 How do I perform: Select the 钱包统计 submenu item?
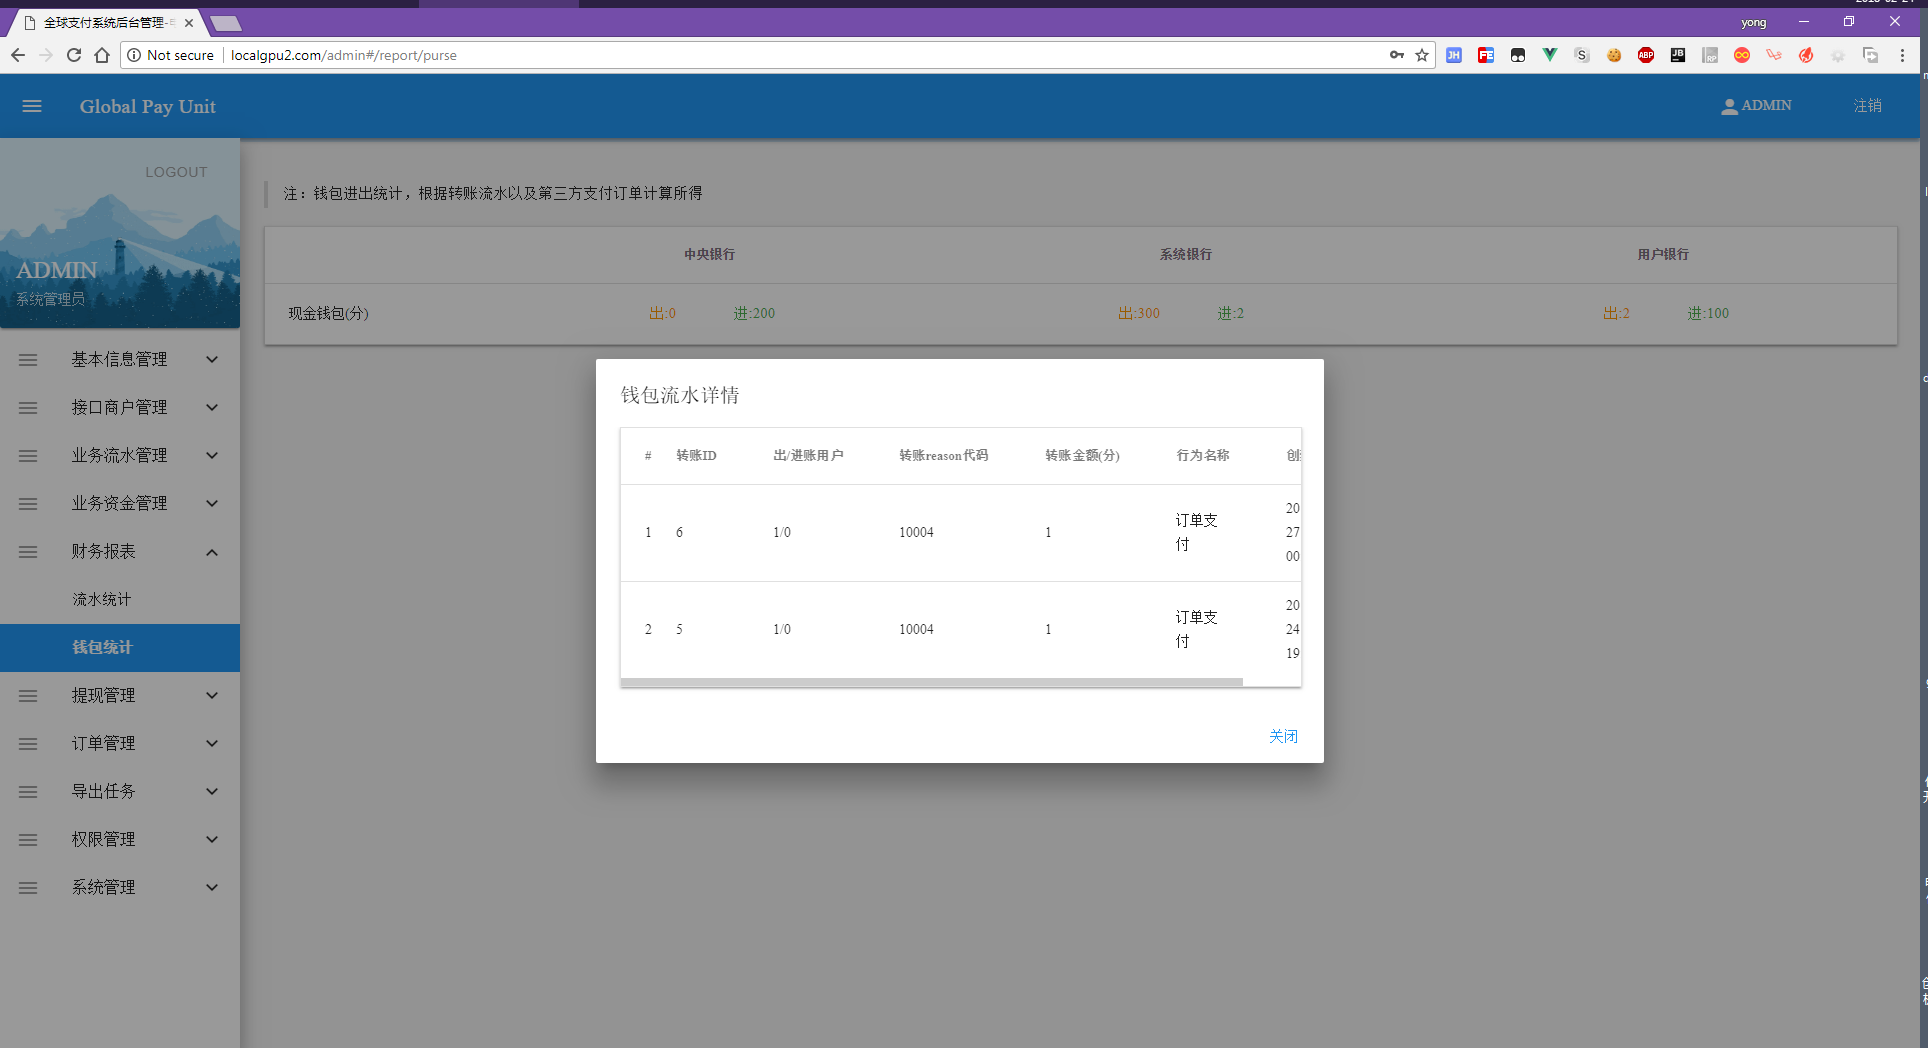120,648
